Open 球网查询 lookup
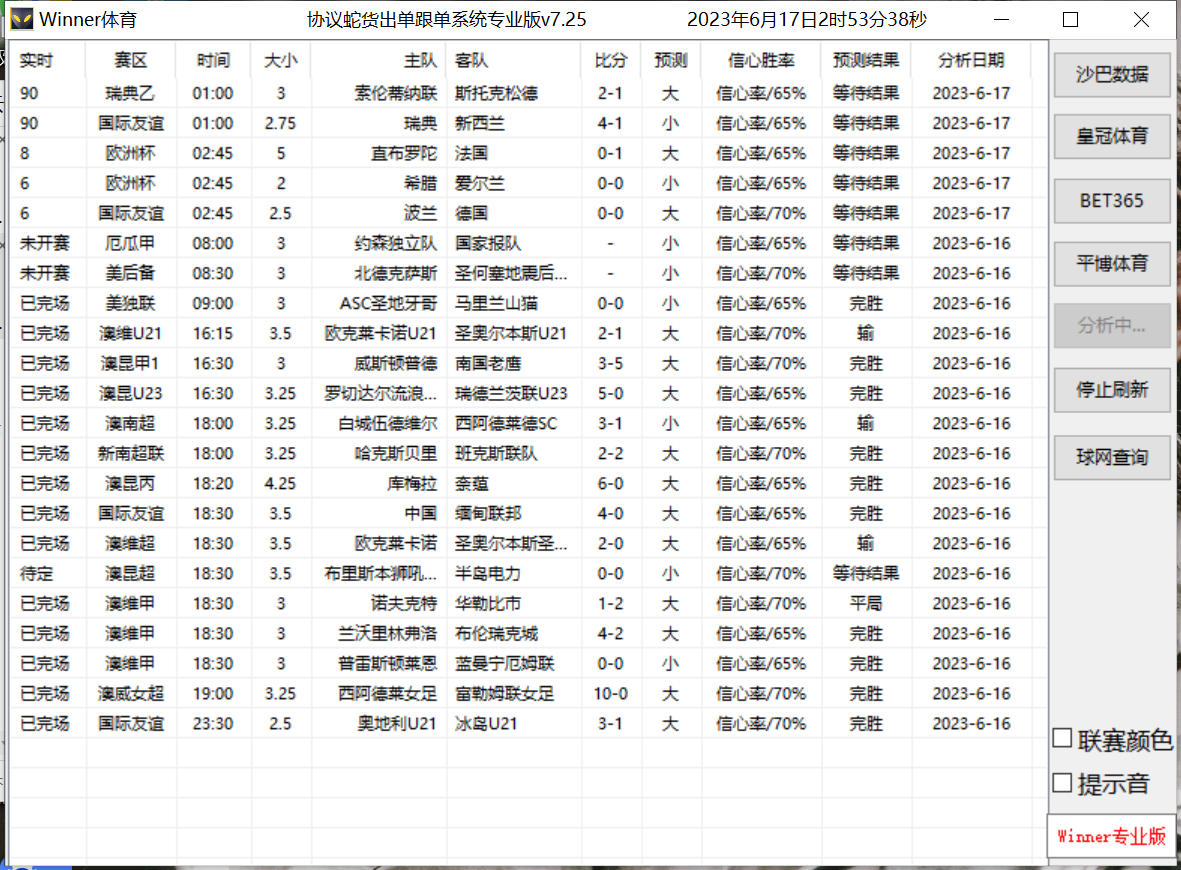 tap(1112, 457)
